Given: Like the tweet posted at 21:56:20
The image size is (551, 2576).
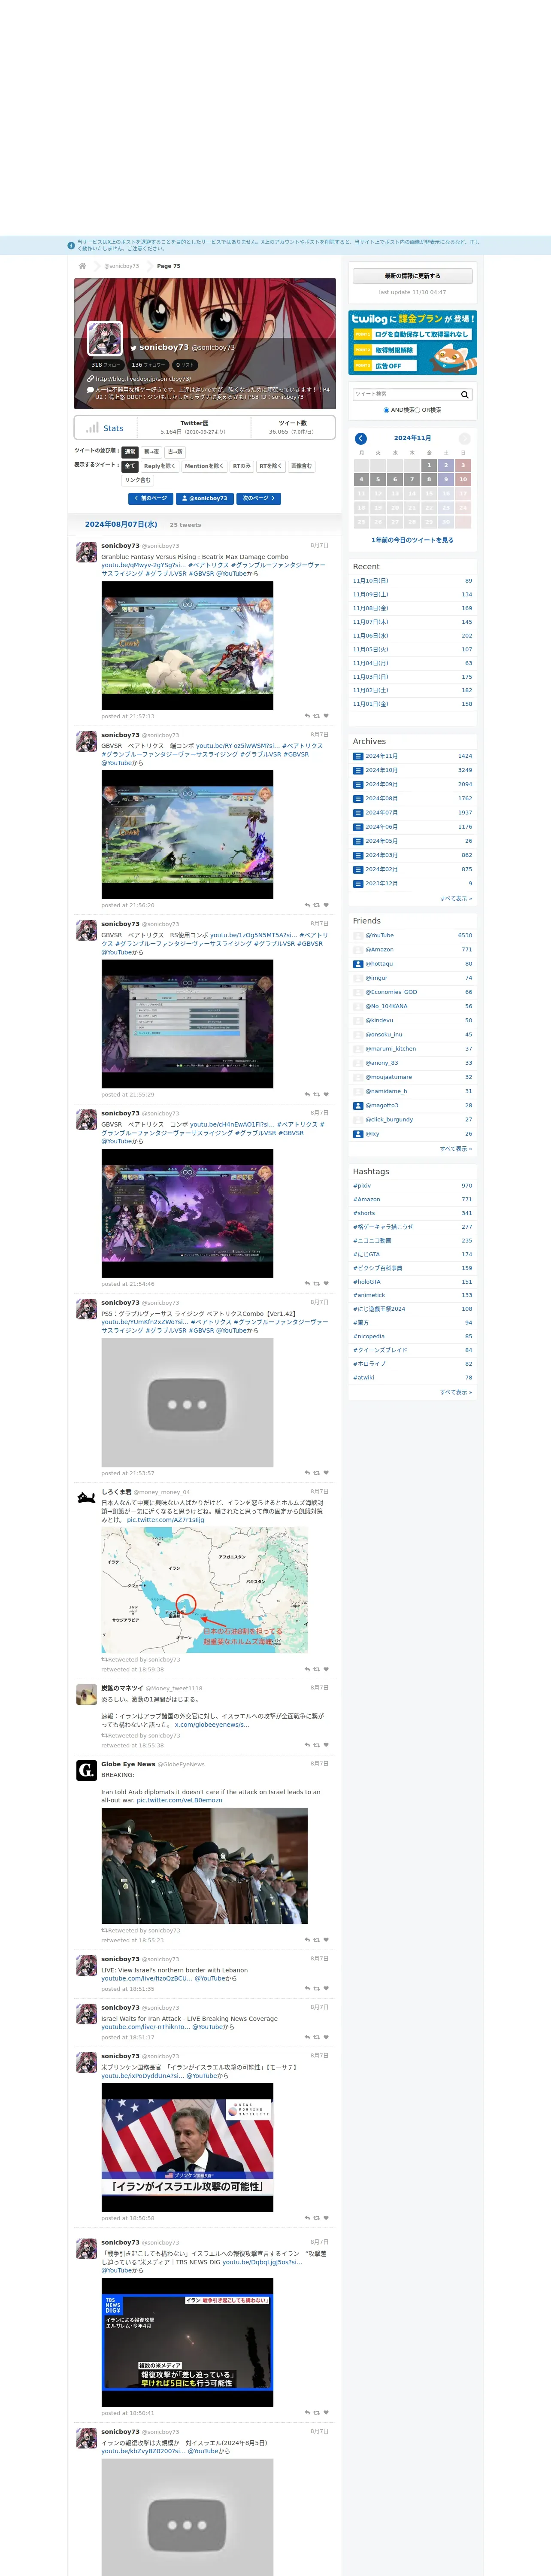Looking at the screenshot, I should (x=326, y=905).
